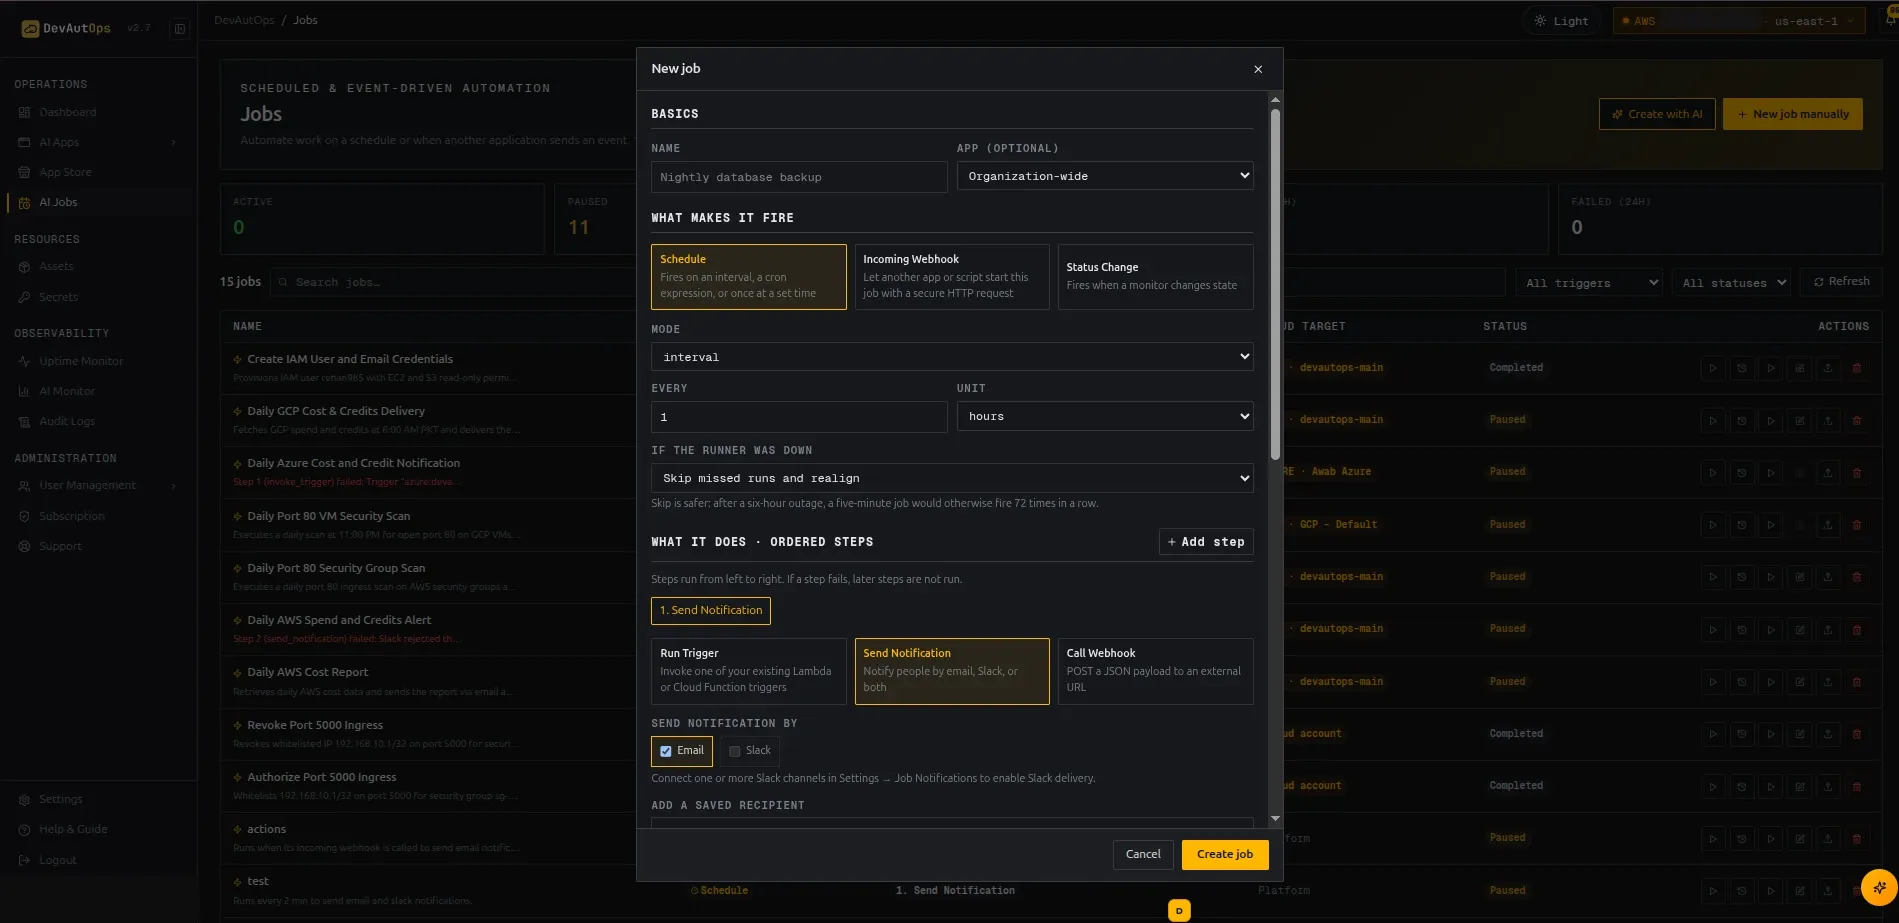This screenshot has width=1899, height=923.
Task: Open the Mode interval dropdown
Action: coord(952,357)
